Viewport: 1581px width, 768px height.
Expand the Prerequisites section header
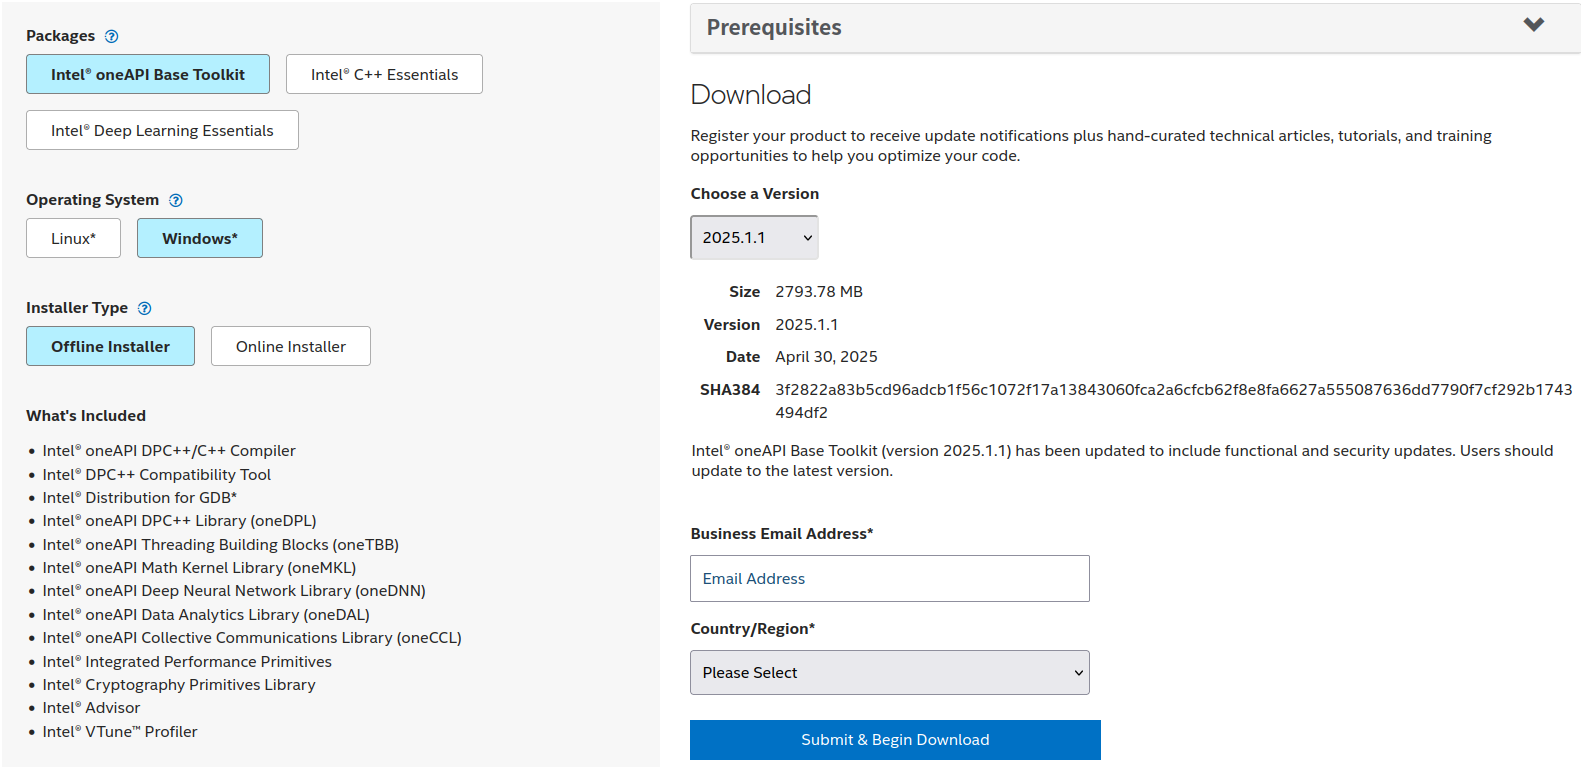[1135, 28]
